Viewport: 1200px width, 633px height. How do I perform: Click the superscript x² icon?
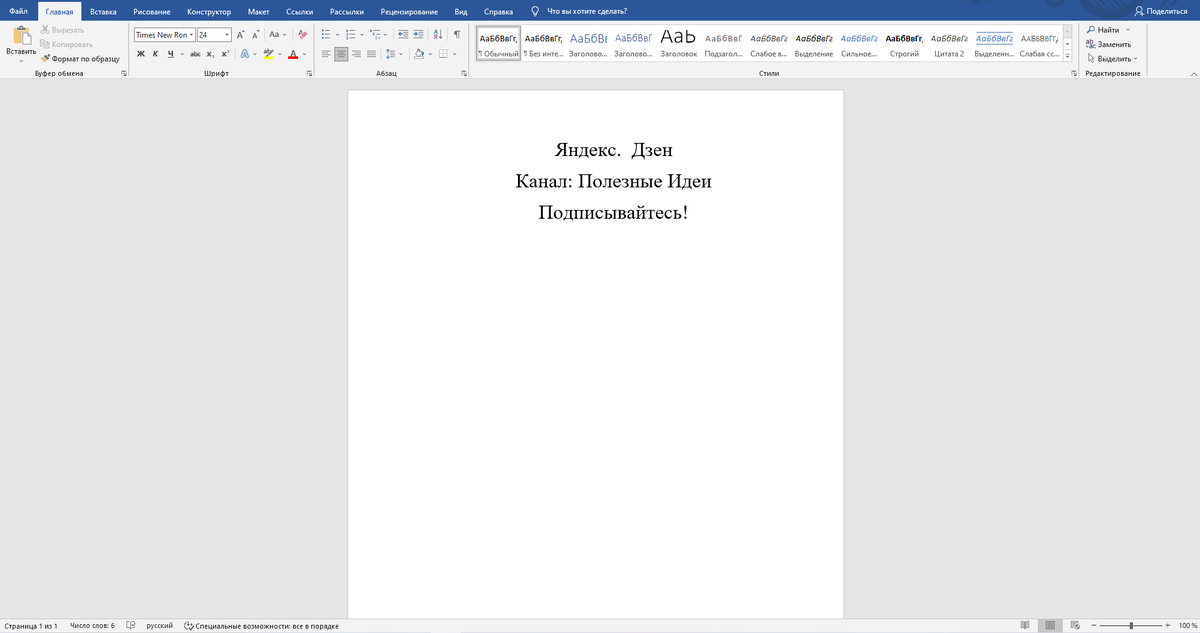[225, 53]
